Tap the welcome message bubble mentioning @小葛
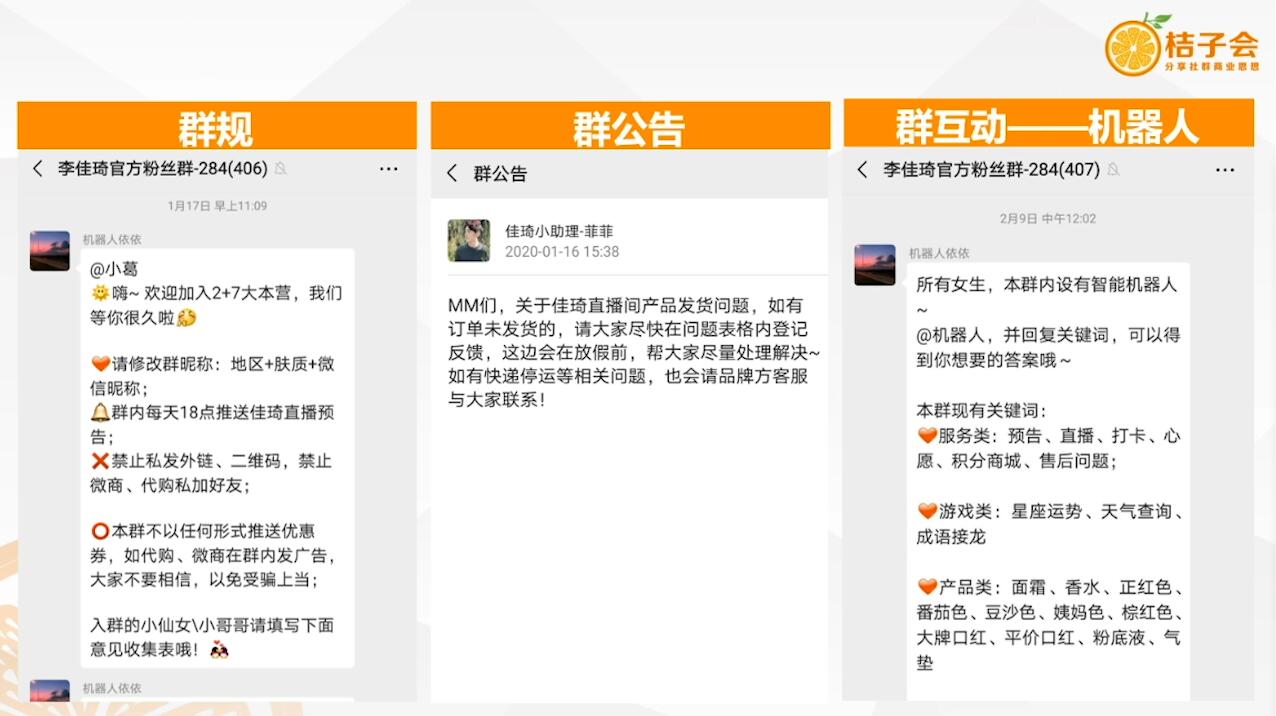This screenshot has width=1276, height=716. [217, 458]
